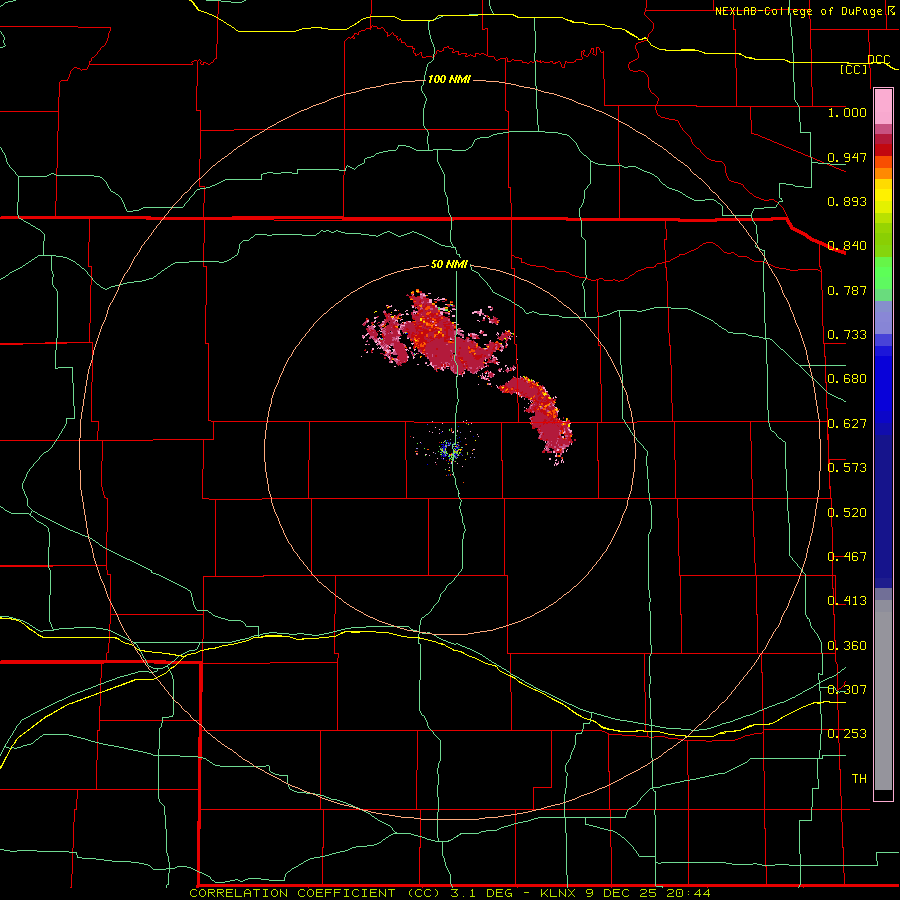The height and width of the screenshot is (900, 900).
Task: Click the 50 NMI range ring label
Action: tap(449, 264)
